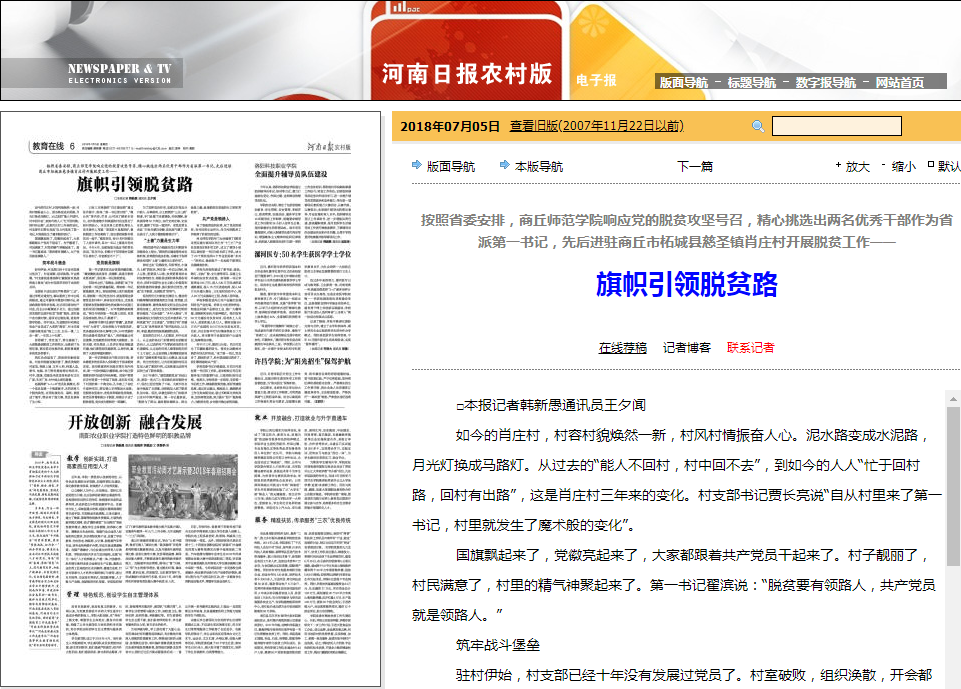Click the red 联系记者 link

point(750,348)
